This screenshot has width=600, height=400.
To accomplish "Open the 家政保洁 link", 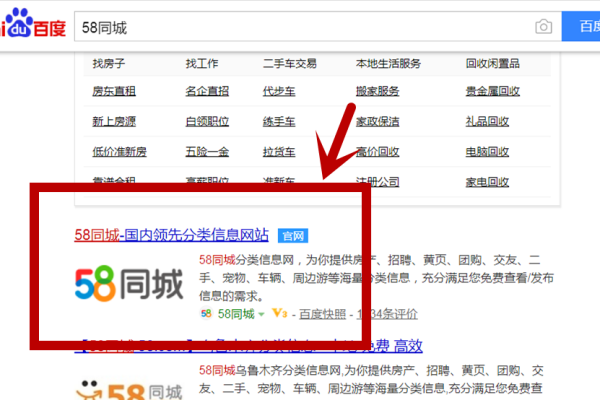I will (x=377, y=122).
